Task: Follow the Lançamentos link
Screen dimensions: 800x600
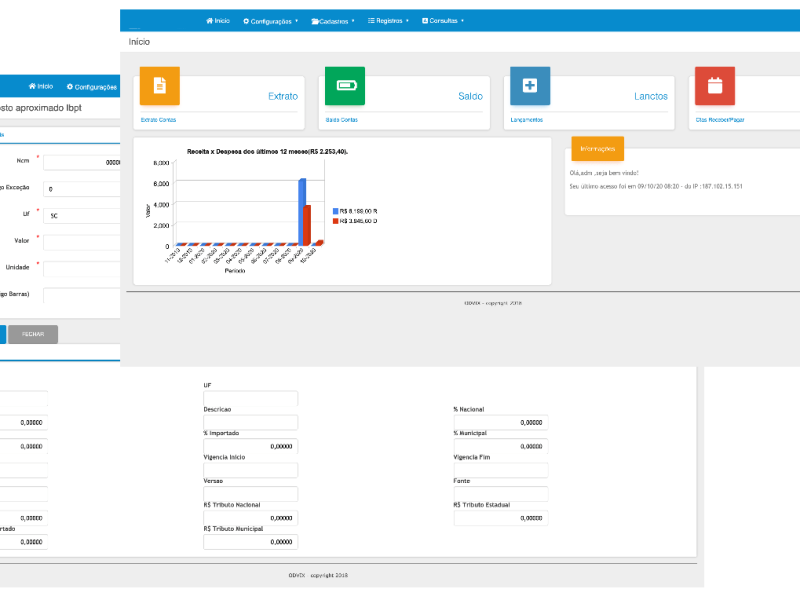Action: pyautogui.click(x=527, y=120)
